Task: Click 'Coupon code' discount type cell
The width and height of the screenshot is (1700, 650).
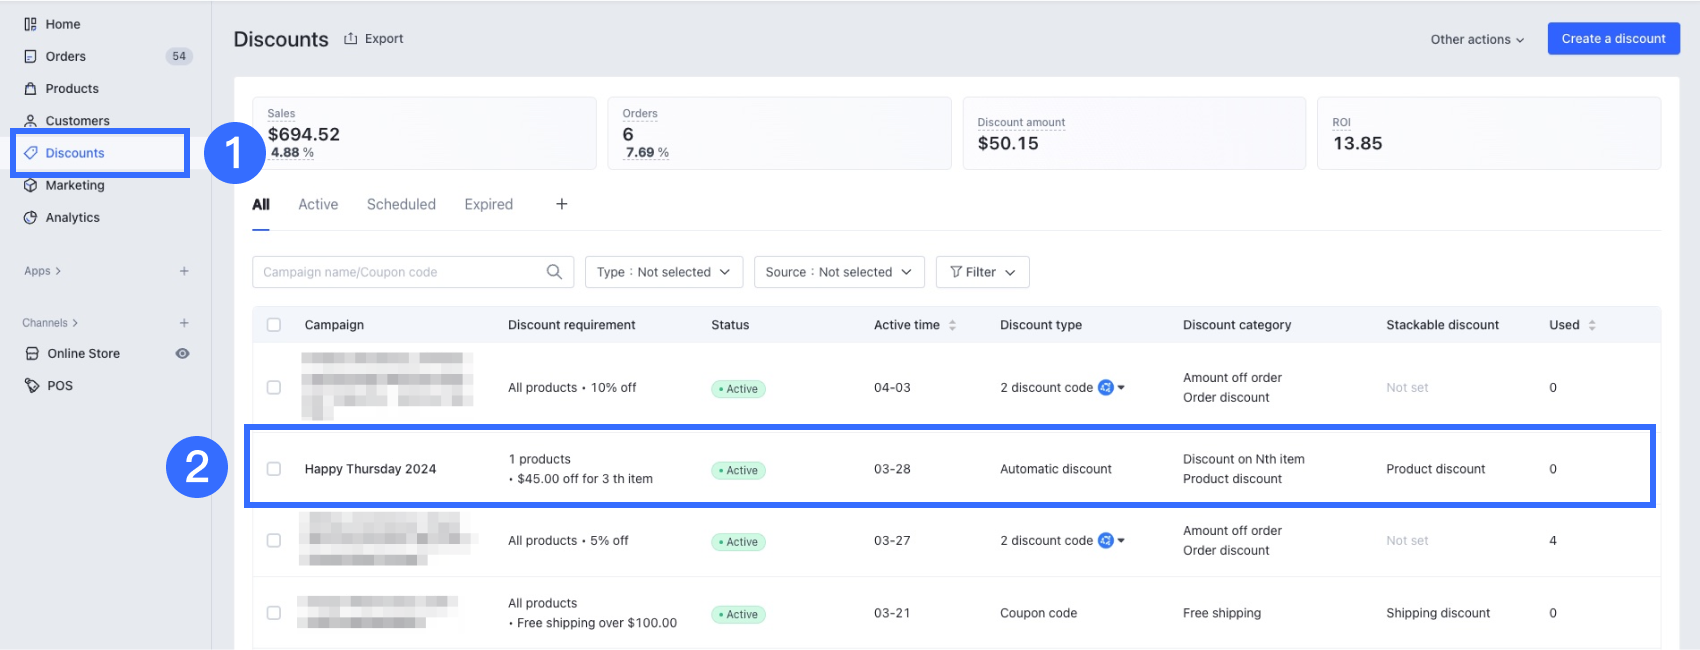Action: 1038,613
